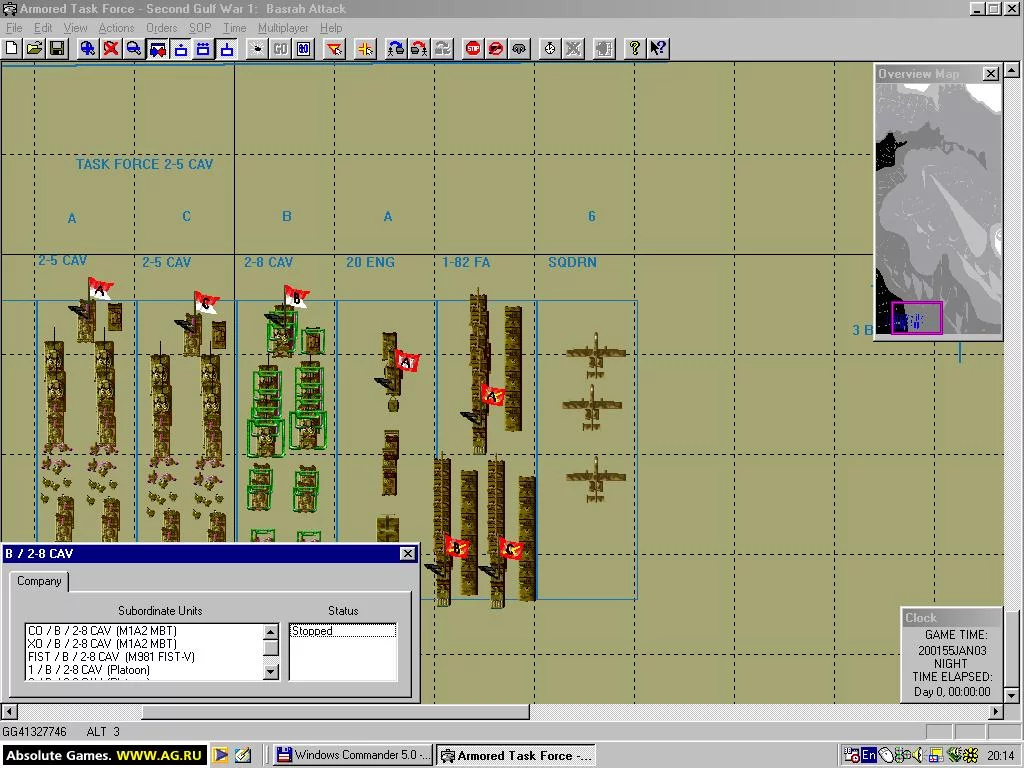Image resolution: width=1024 pixels, height=768 pixels.
Task: Toggle the three-dot blue unit level button
Action: point(203,48)
